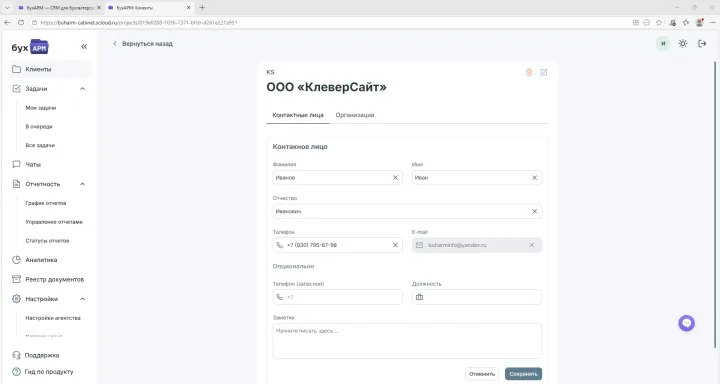This screenshot has height=384, width=720.
Task: Open Аналитика section
Action: click(x=41, y=260)
